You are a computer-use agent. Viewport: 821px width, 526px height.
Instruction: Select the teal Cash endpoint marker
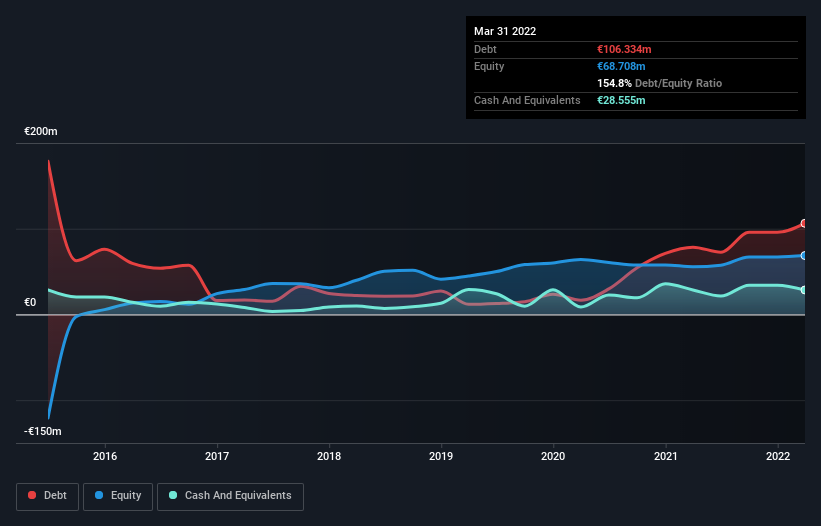[804, 290]
